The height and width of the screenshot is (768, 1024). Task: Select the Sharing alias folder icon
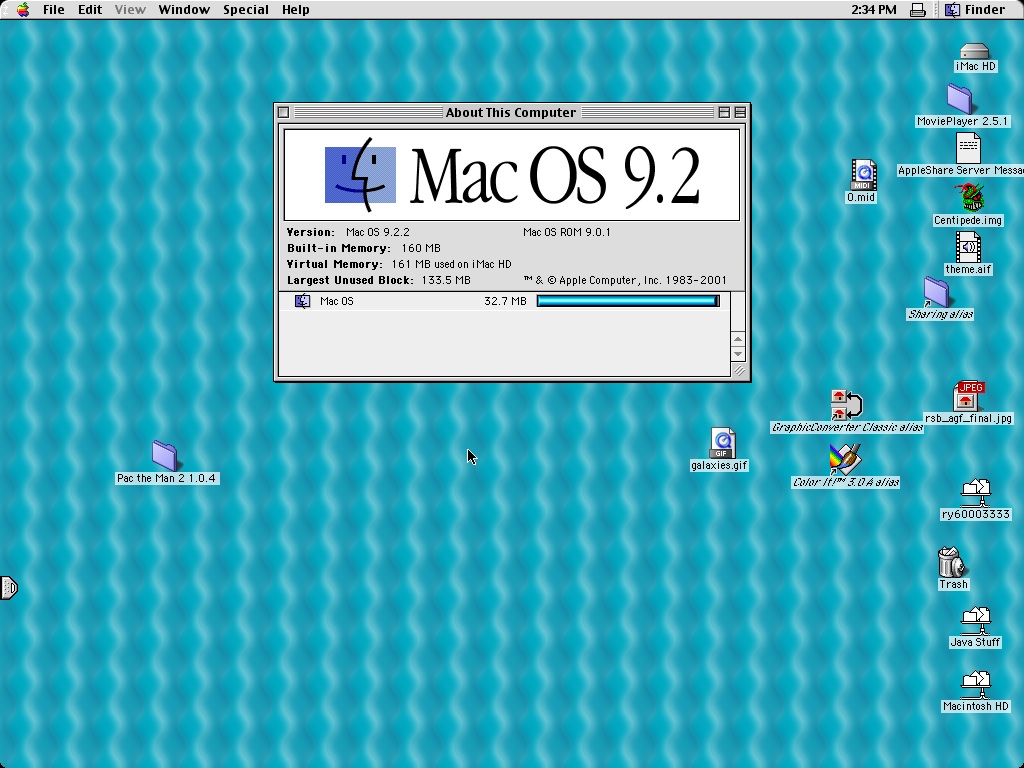(x=936, y=292)
